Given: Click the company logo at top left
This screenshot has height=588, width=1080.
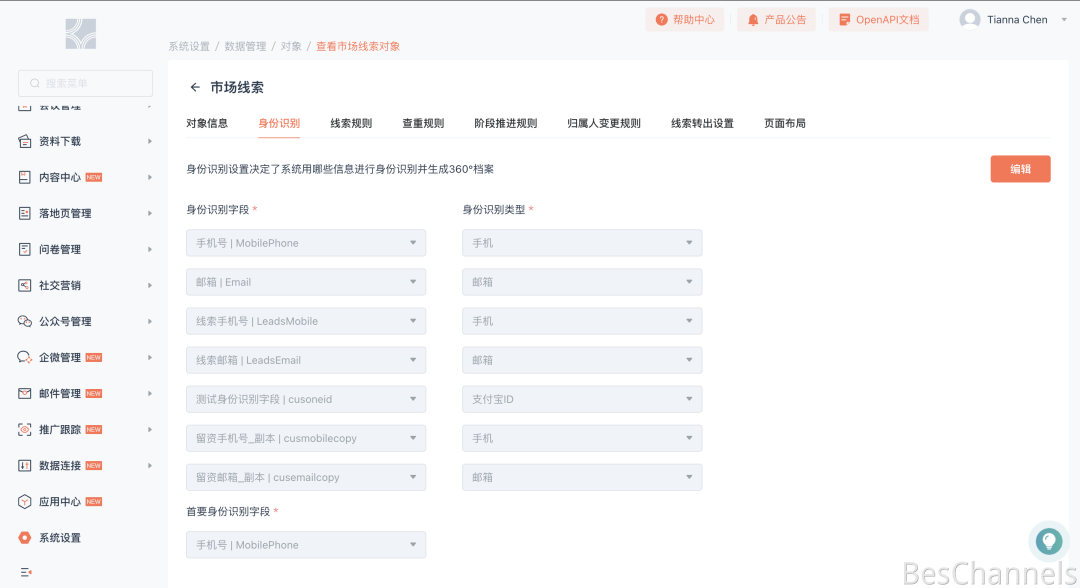Looking at the screenshot, I should click(81, 34).
